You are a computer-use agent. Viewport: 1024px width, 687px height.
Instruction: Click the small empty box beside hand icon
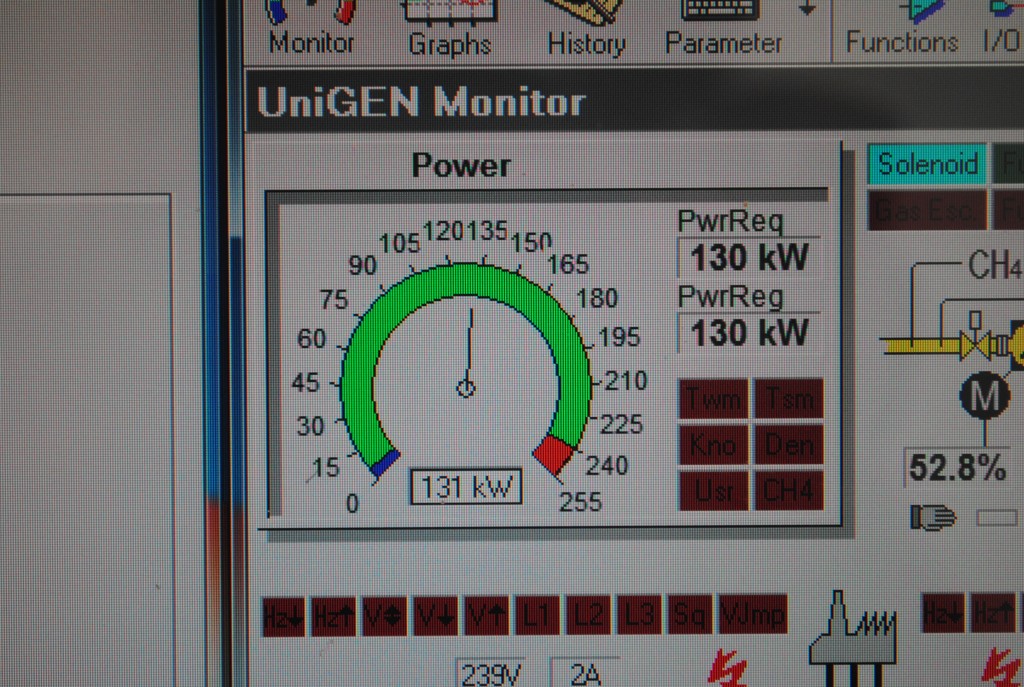(x=997, y=518)
